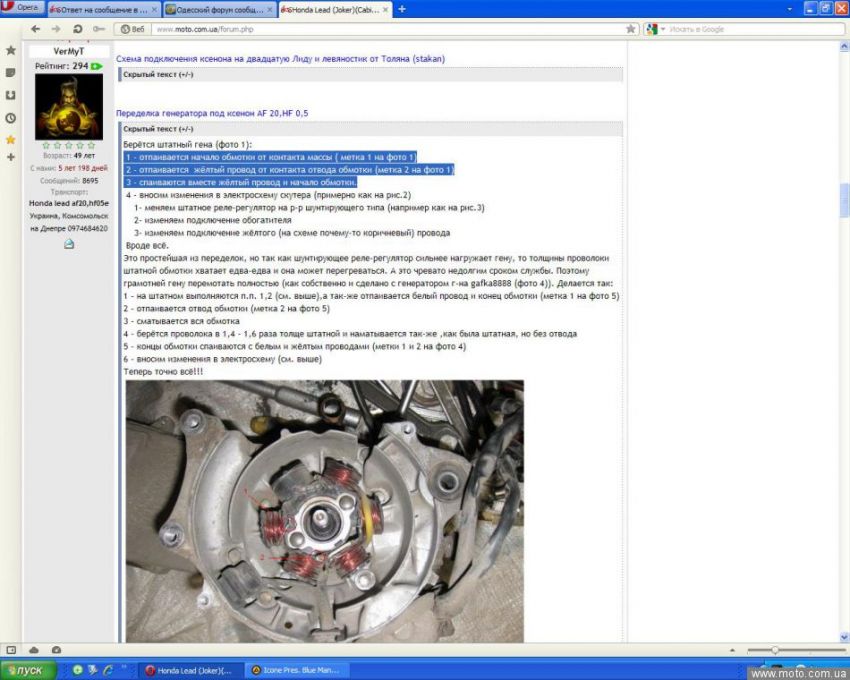This screenshot has height=680, width=850.
Task: Open the user name VerMyT
Action: pyautogui.click(x=69, y=52)
